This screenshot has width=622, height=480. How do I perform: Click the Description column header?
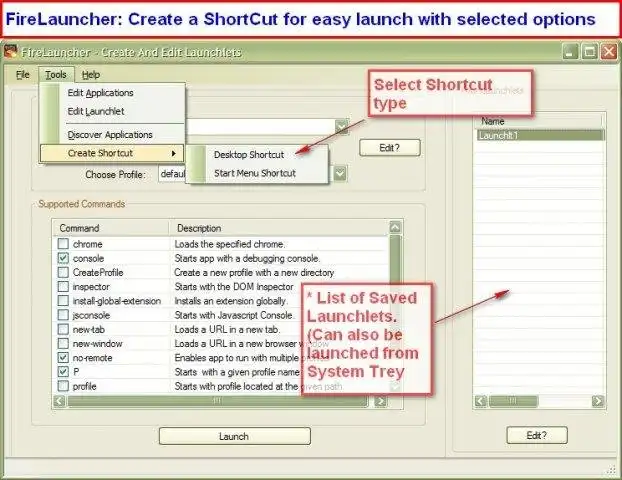coord(279,228)
